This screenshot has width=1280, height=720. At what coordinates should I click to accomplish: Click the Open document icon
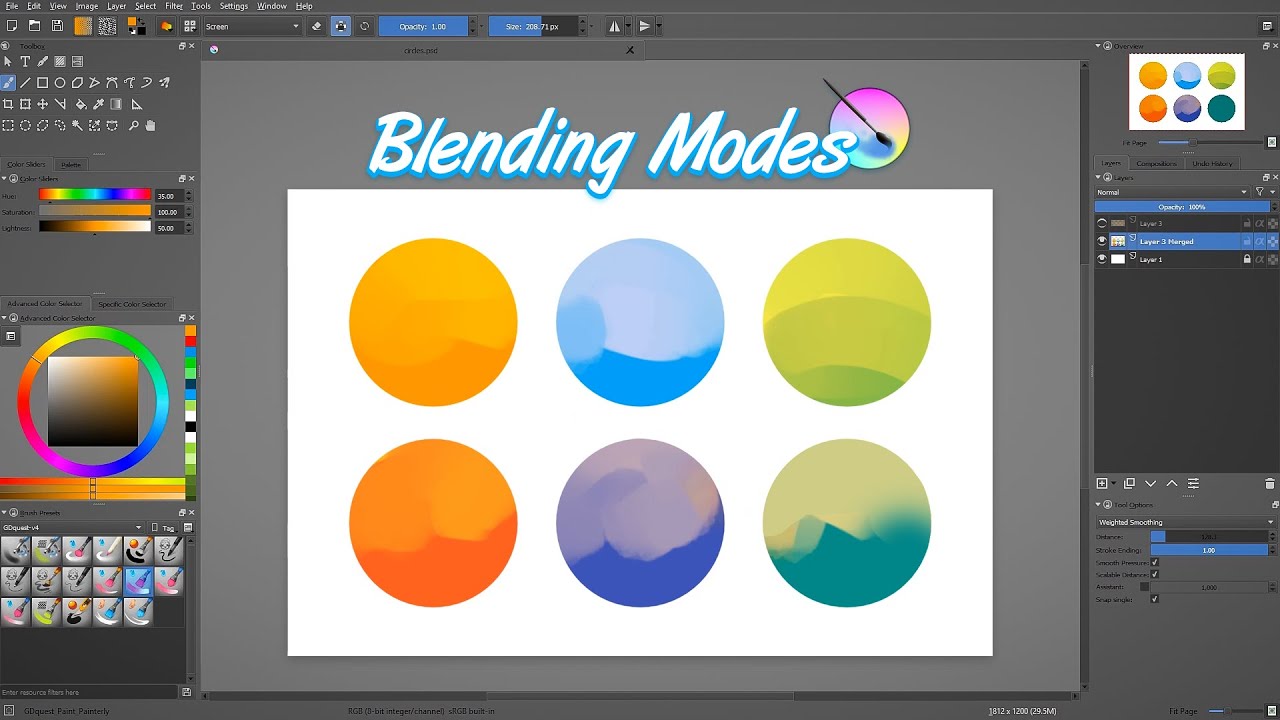(x=34, y=26)
